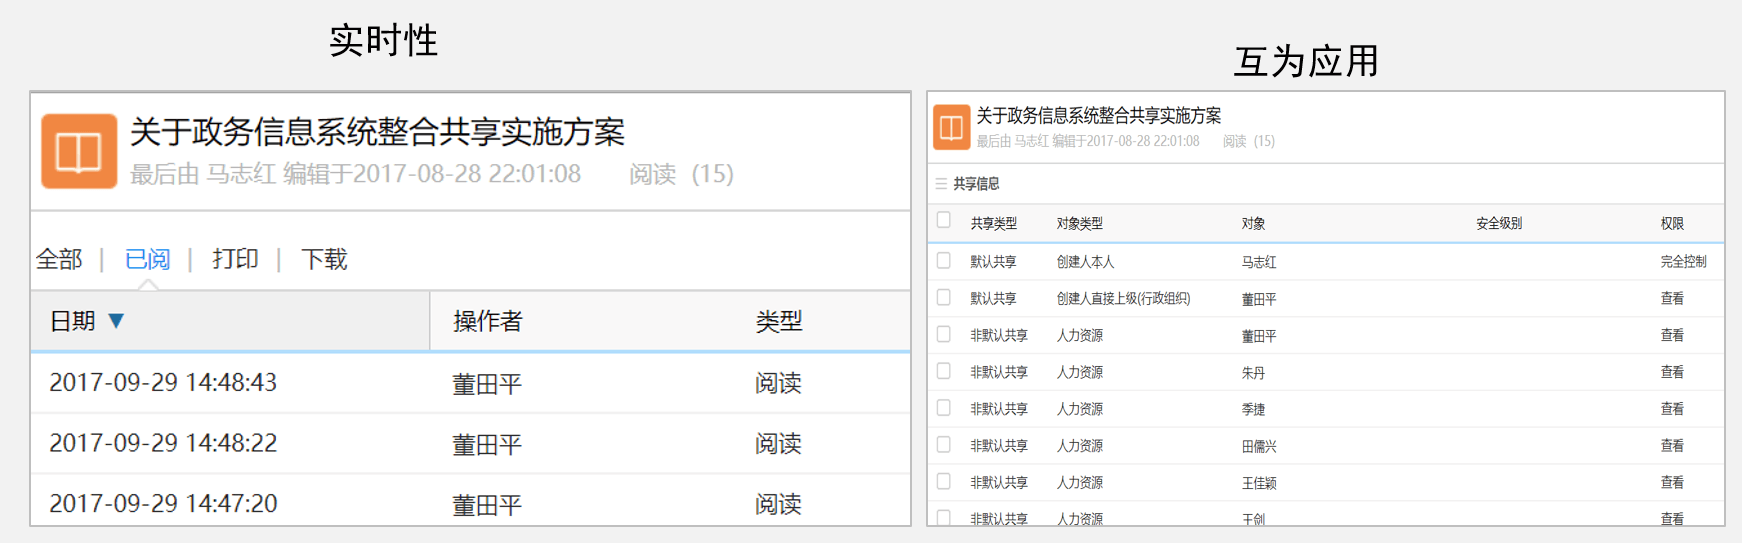Tick the checkbox next to the 季捷 entry
Viewport: 1742px width, 543px height.
[x=943, y=408]
